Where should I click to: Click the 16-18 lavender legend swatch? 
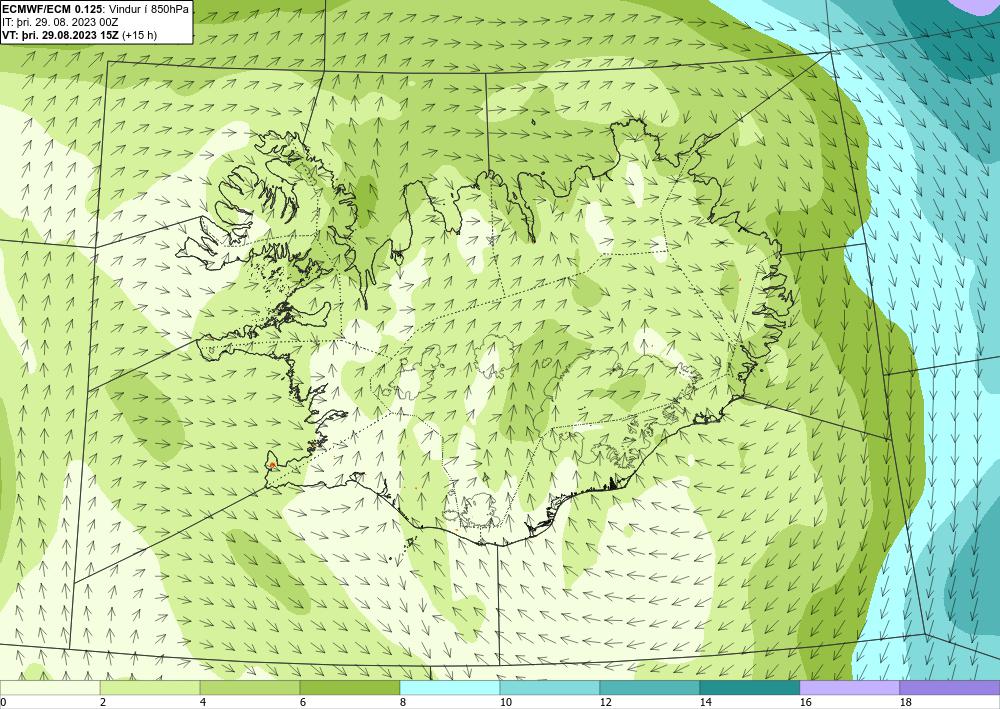coord(849,687)
